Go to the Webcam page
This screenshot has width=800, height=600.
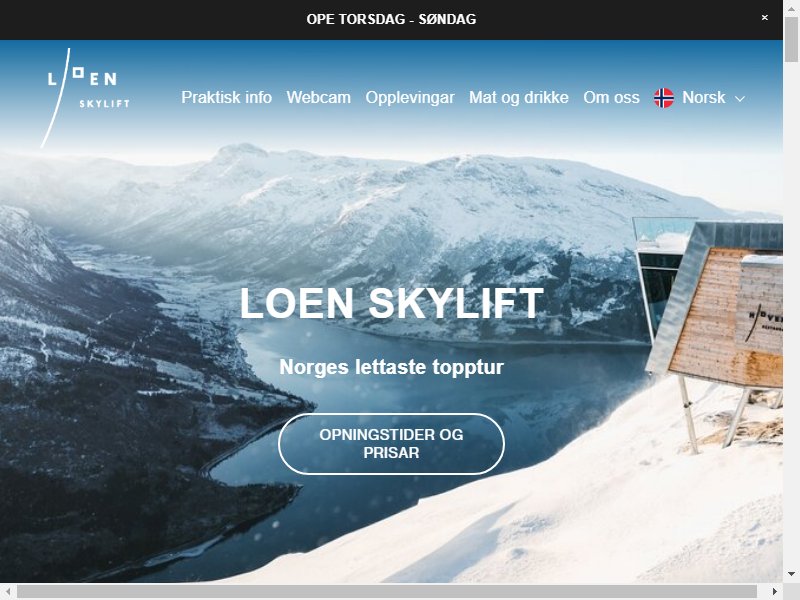pos(318,97)
